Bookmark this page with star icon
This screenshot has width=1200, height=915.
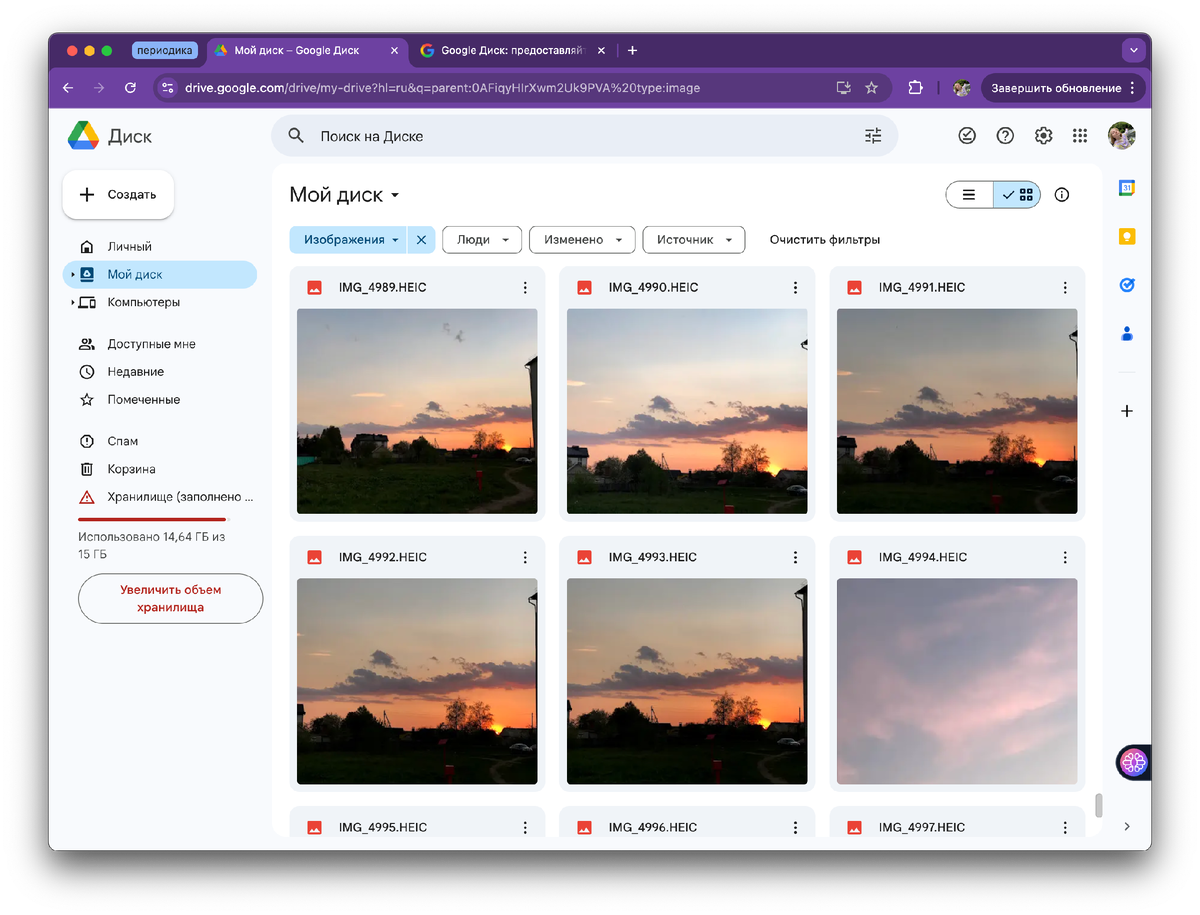[x=871, y=88]
